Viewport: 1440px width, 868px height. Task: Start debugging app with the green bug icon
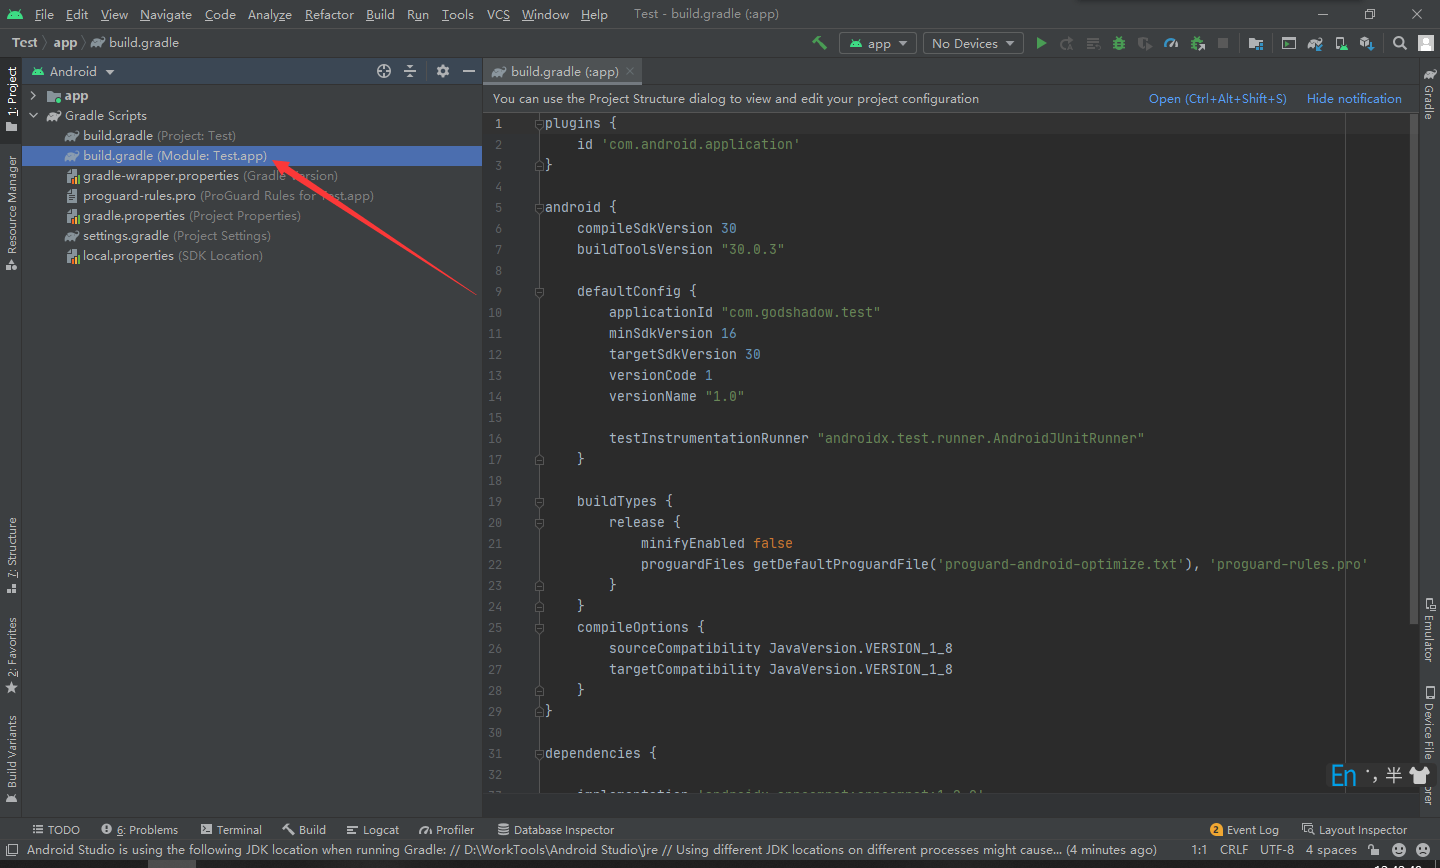[x=1119, y=43]
